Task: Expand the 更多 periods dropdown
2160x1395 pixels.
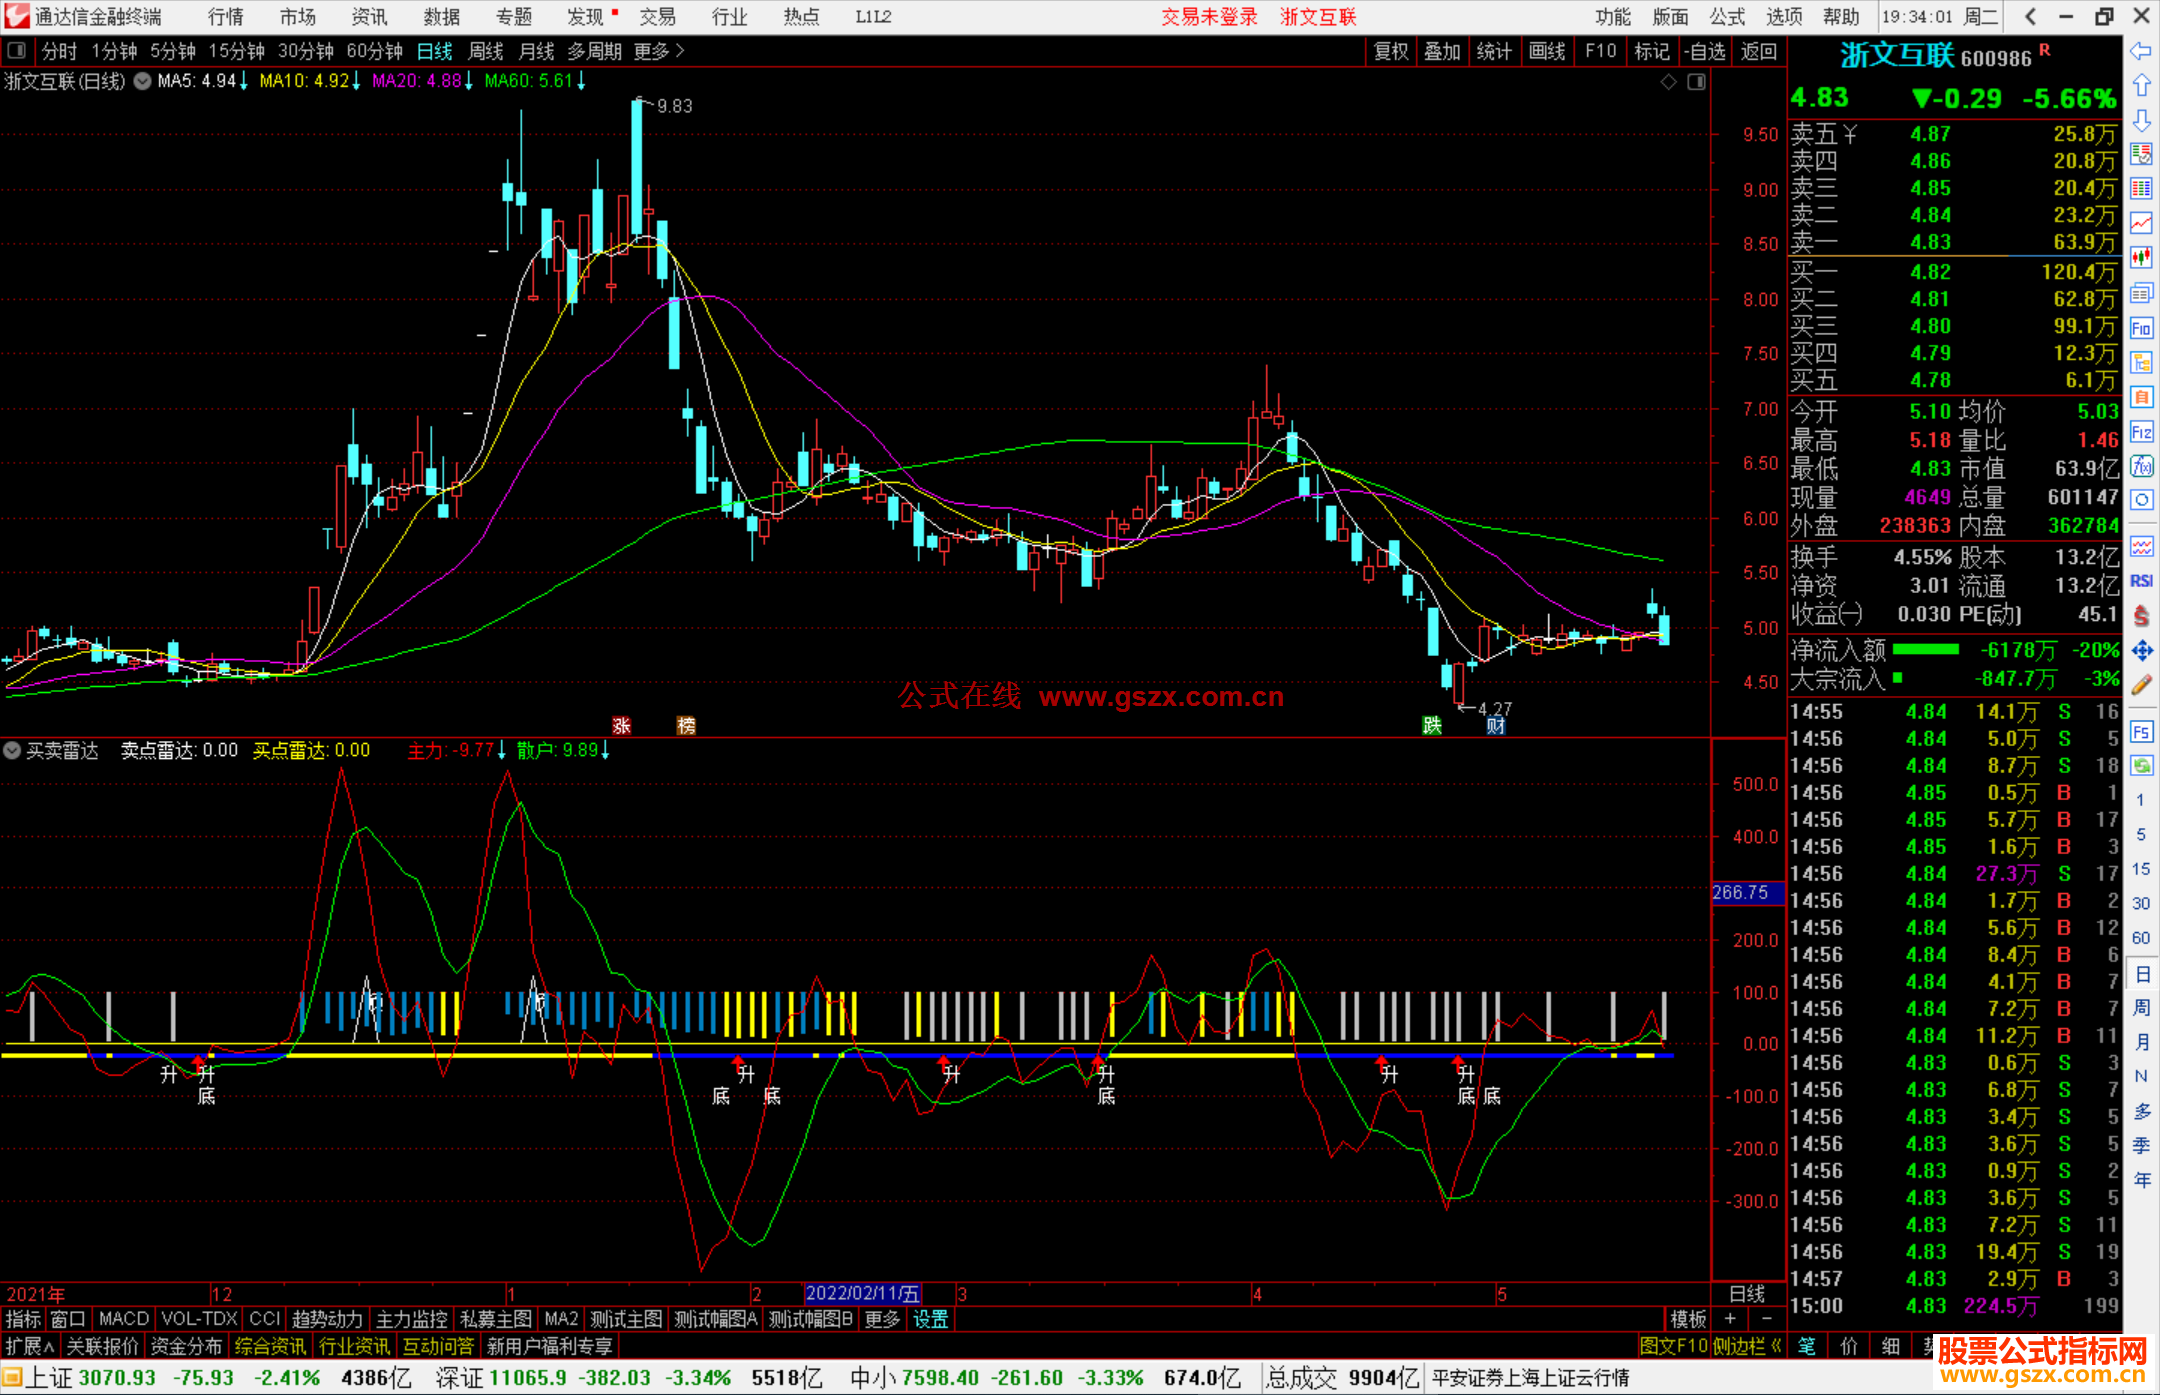Action: tap(659, 51)
